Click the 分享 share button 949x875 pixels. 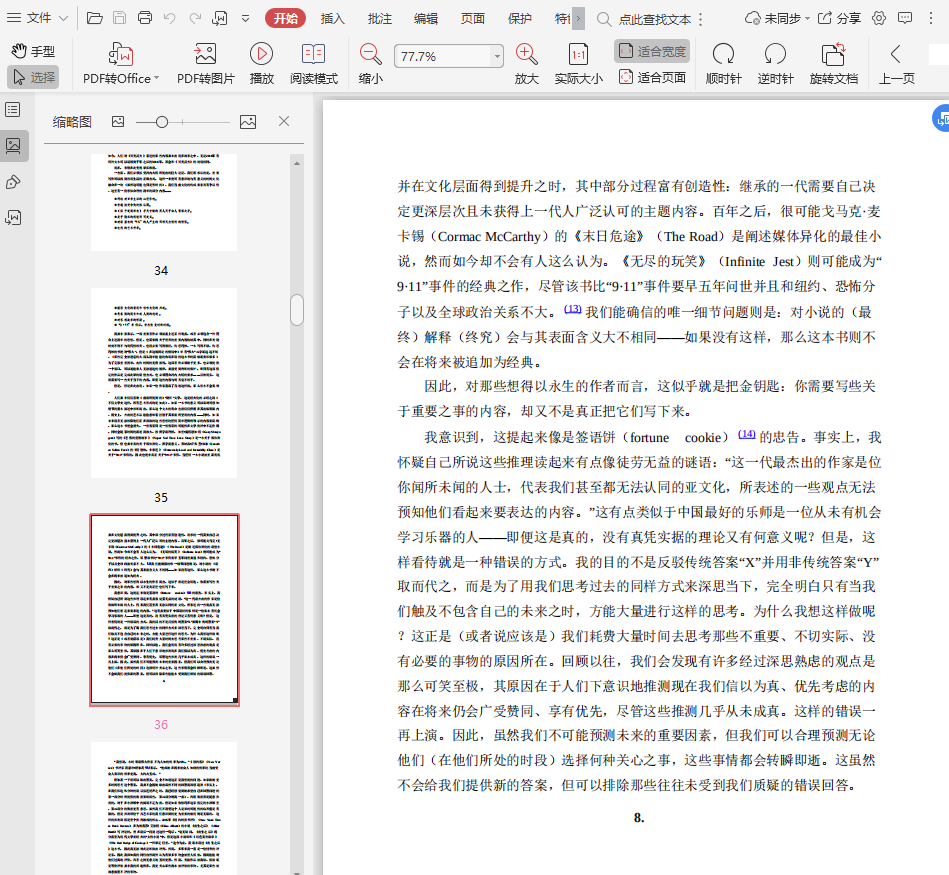839,18
